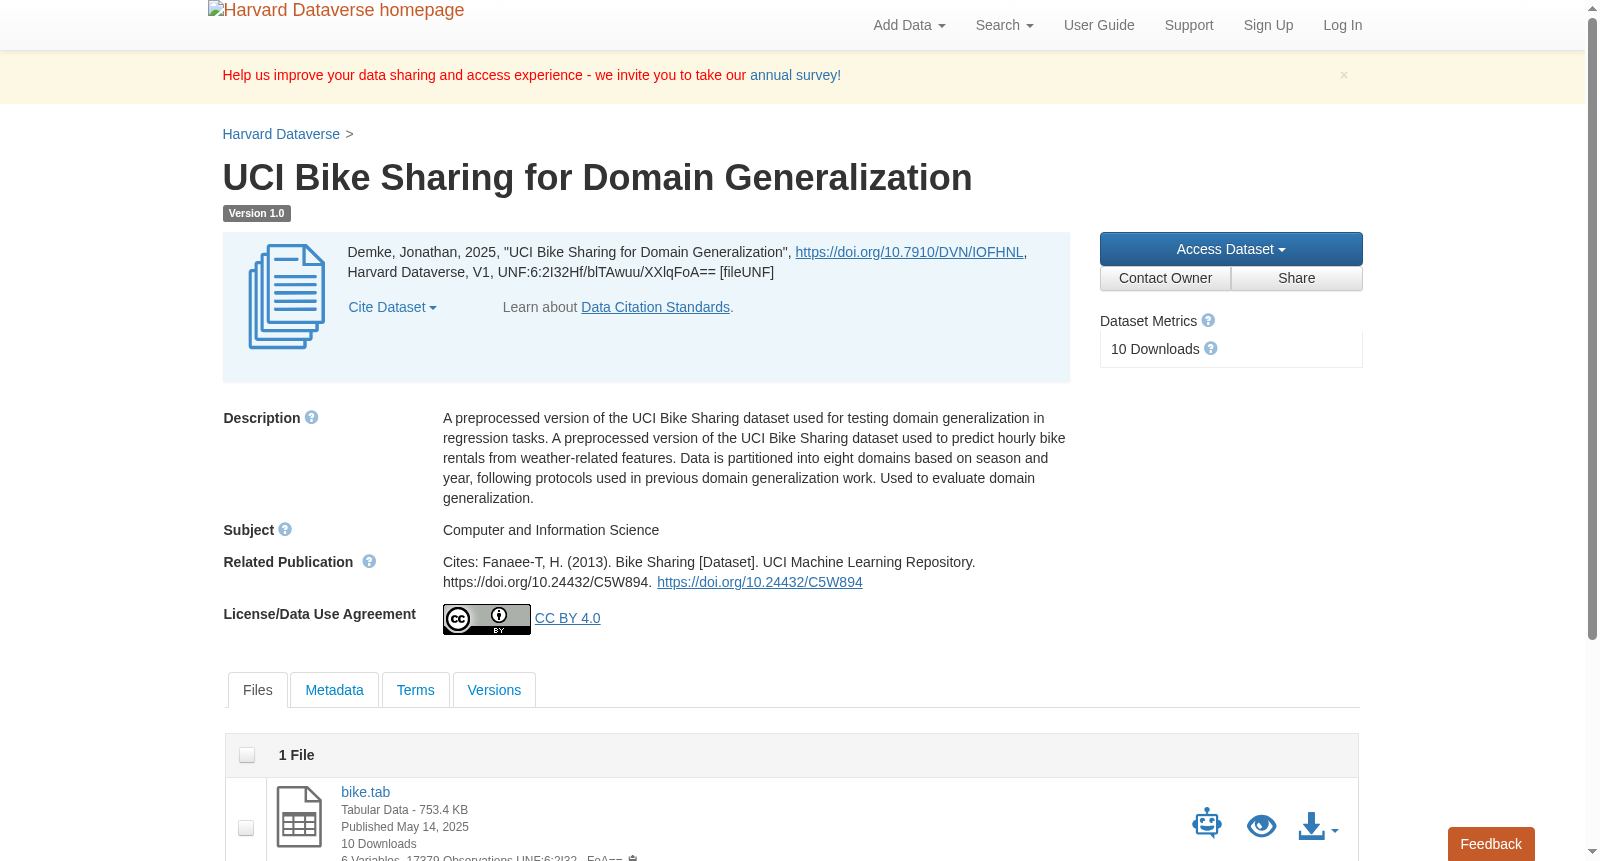Check the bike.tab file checkbox
1600x861 pixels.
pos(246,828)
